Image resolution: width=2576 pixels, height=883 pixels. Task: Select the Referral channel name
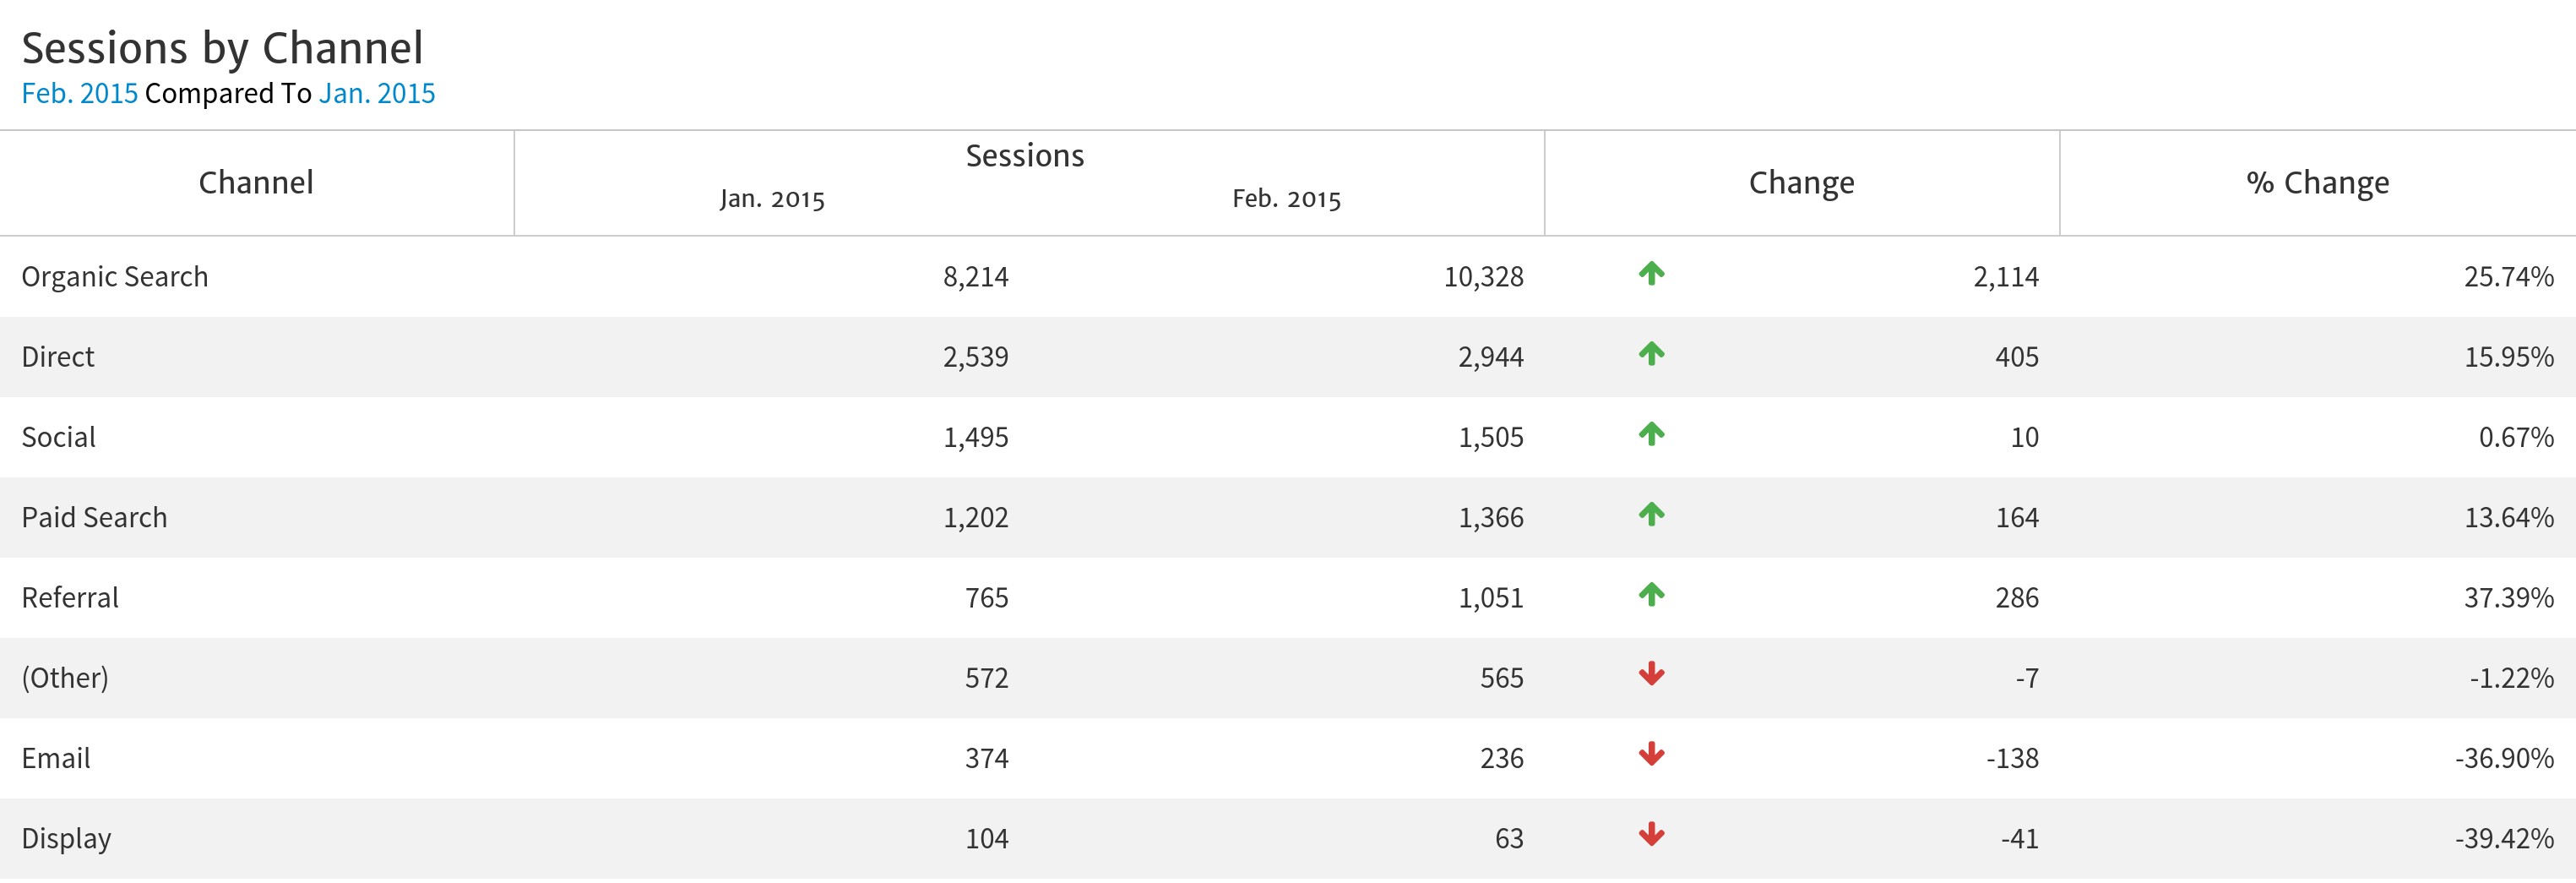tap(70, 598)
